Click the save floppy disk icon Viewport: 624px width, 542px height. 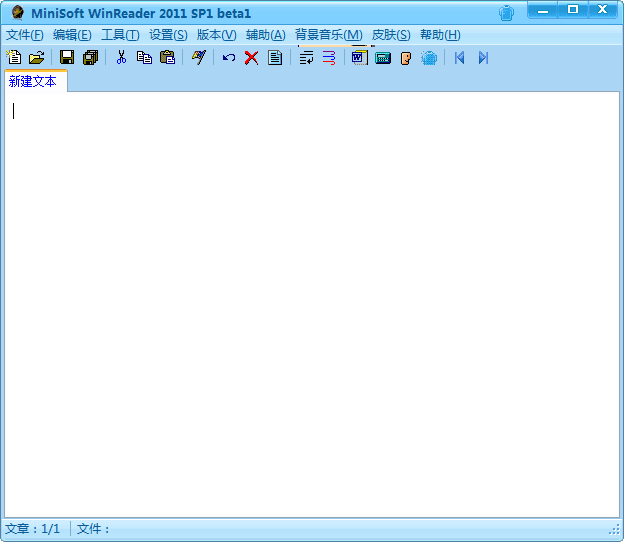click(x=67, y=58)
